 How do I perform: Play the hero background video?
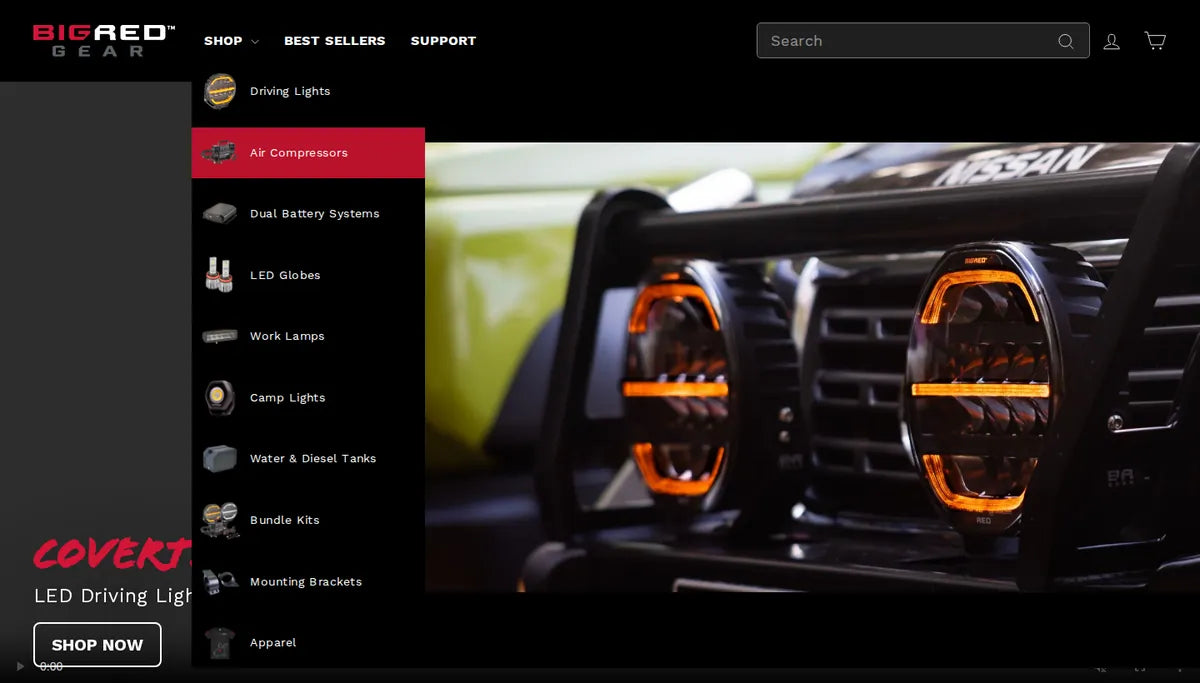[20, 666]
